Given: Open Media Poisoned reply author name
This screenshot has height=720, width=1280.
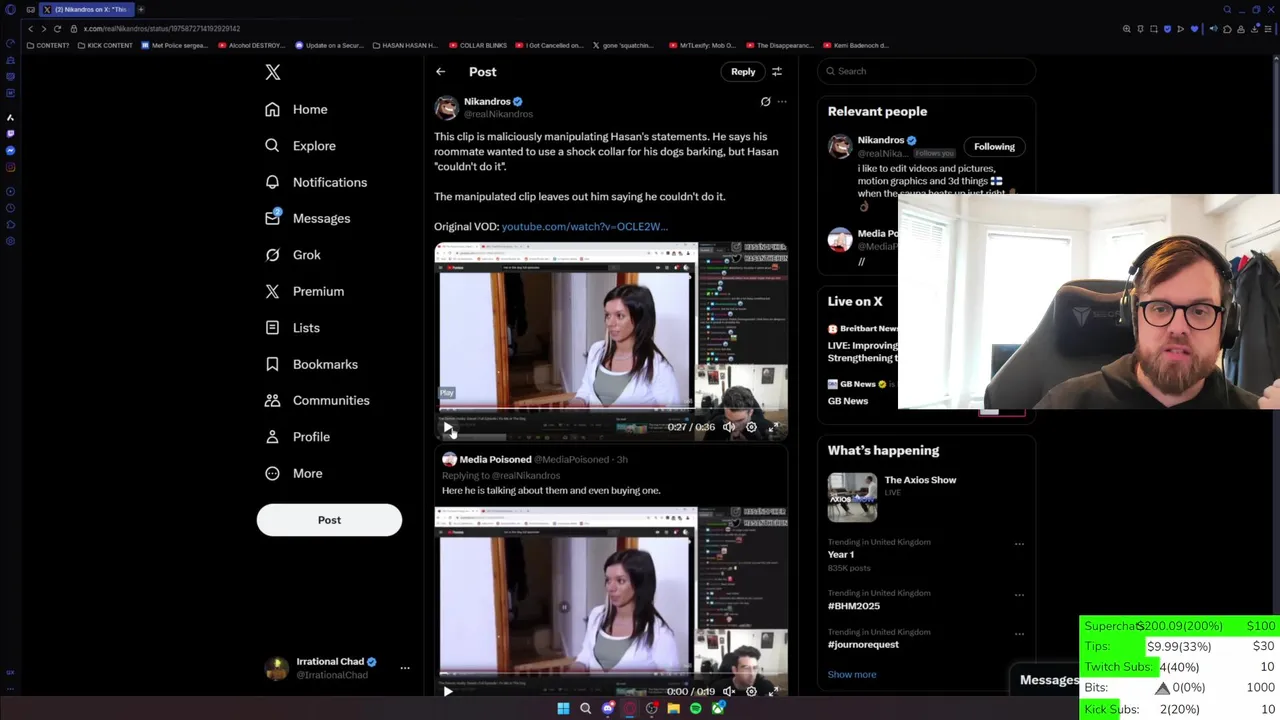Looking at the screenshot, I should [x=495, y=459].
